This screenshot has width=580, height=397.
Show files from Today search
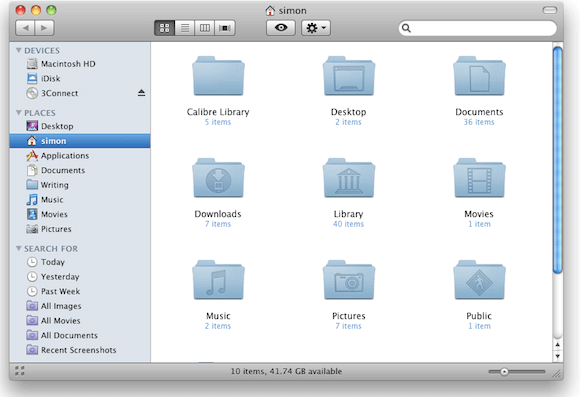(80, 262)
